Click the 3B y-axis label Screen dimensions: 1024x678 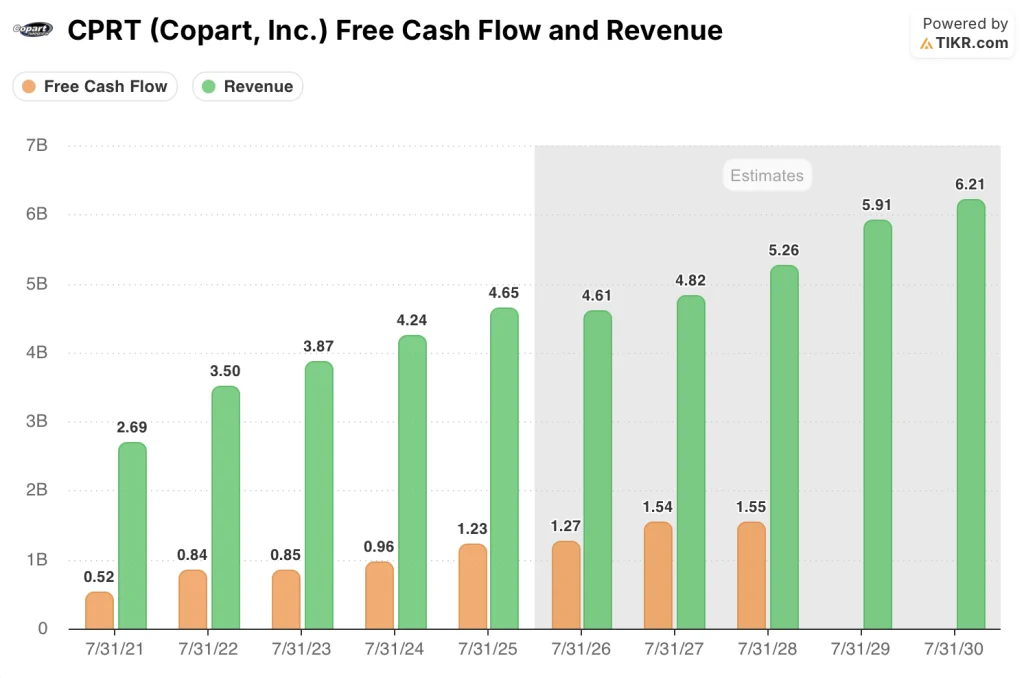pos(37,421)
